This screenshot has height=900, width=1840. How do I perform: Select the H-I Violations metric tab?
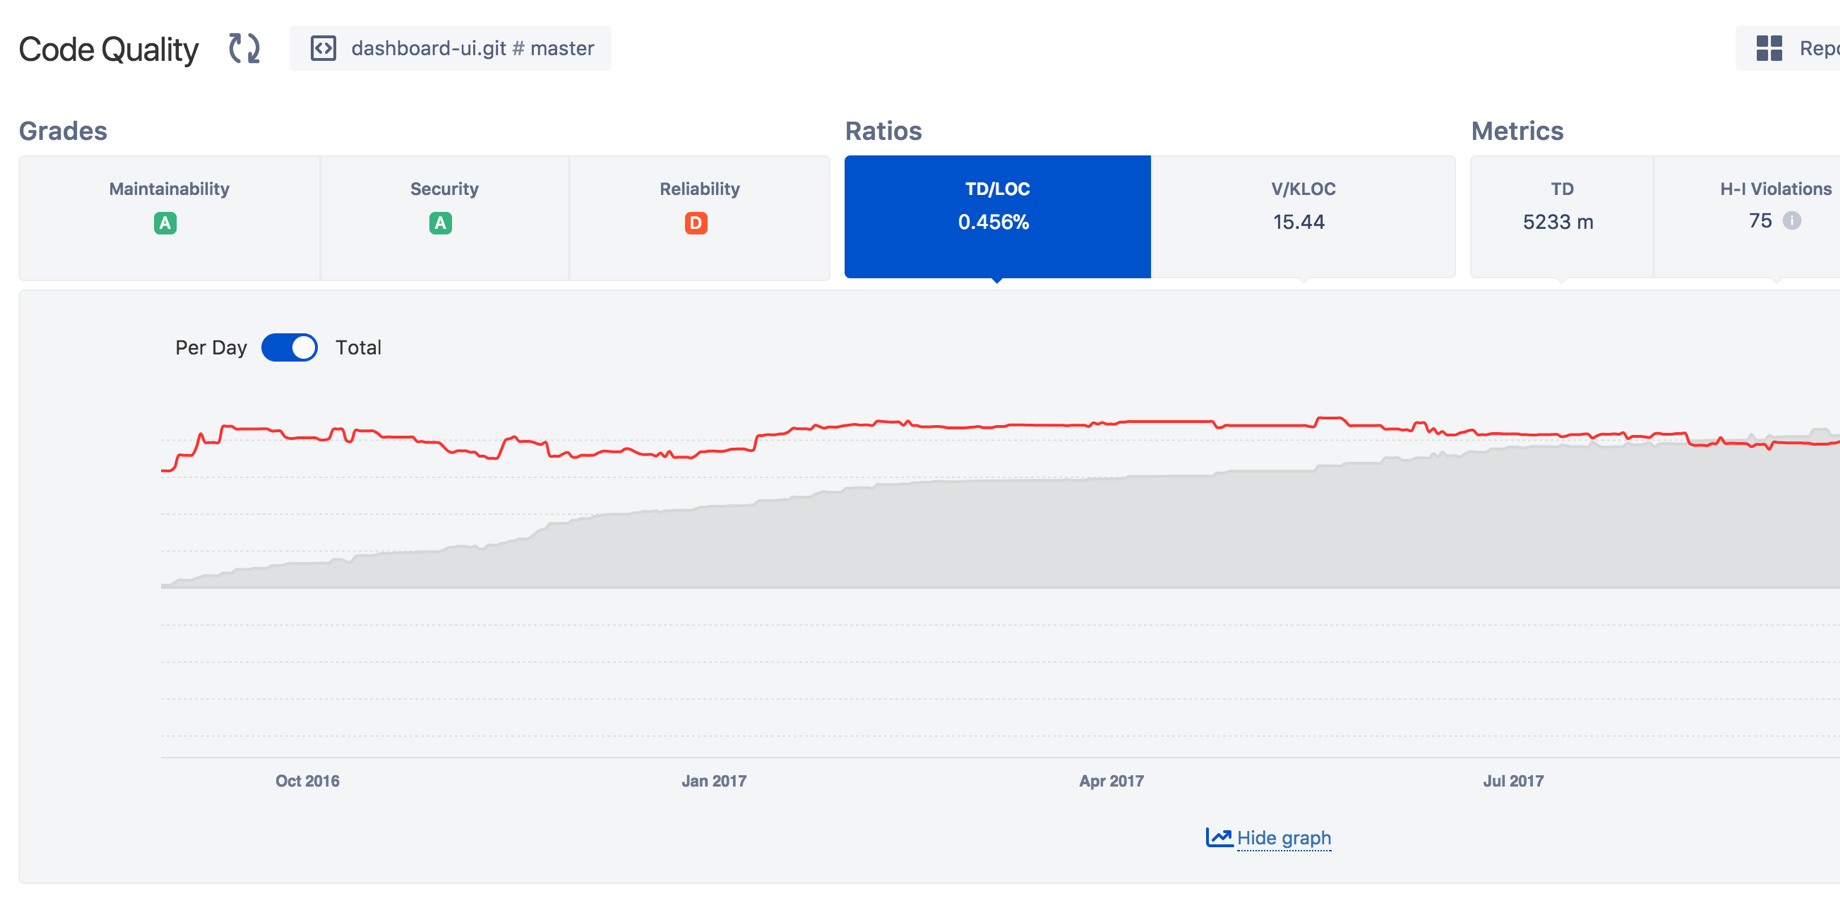[x=1747, y=216]
